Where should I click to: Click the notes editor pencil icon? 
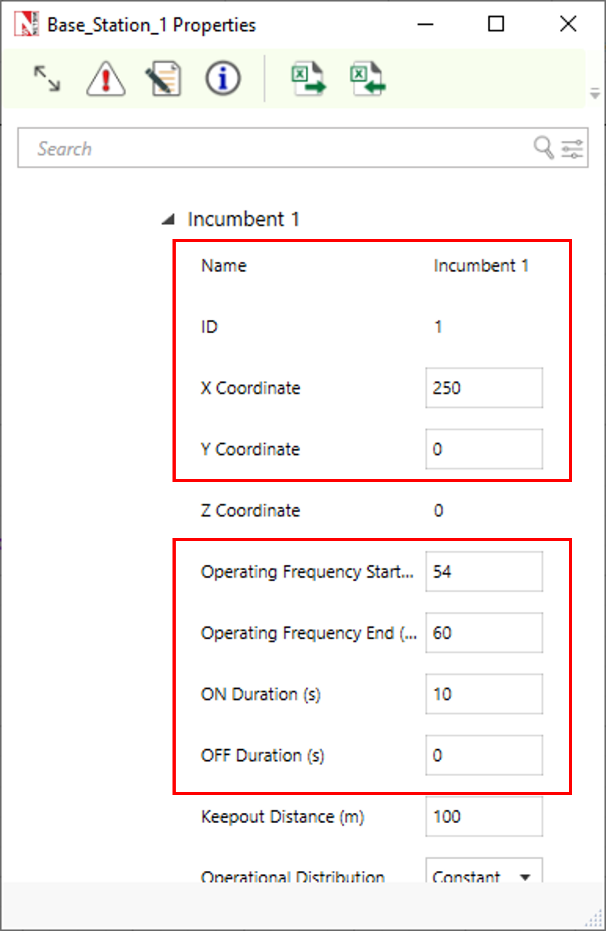tap(163, 79)
